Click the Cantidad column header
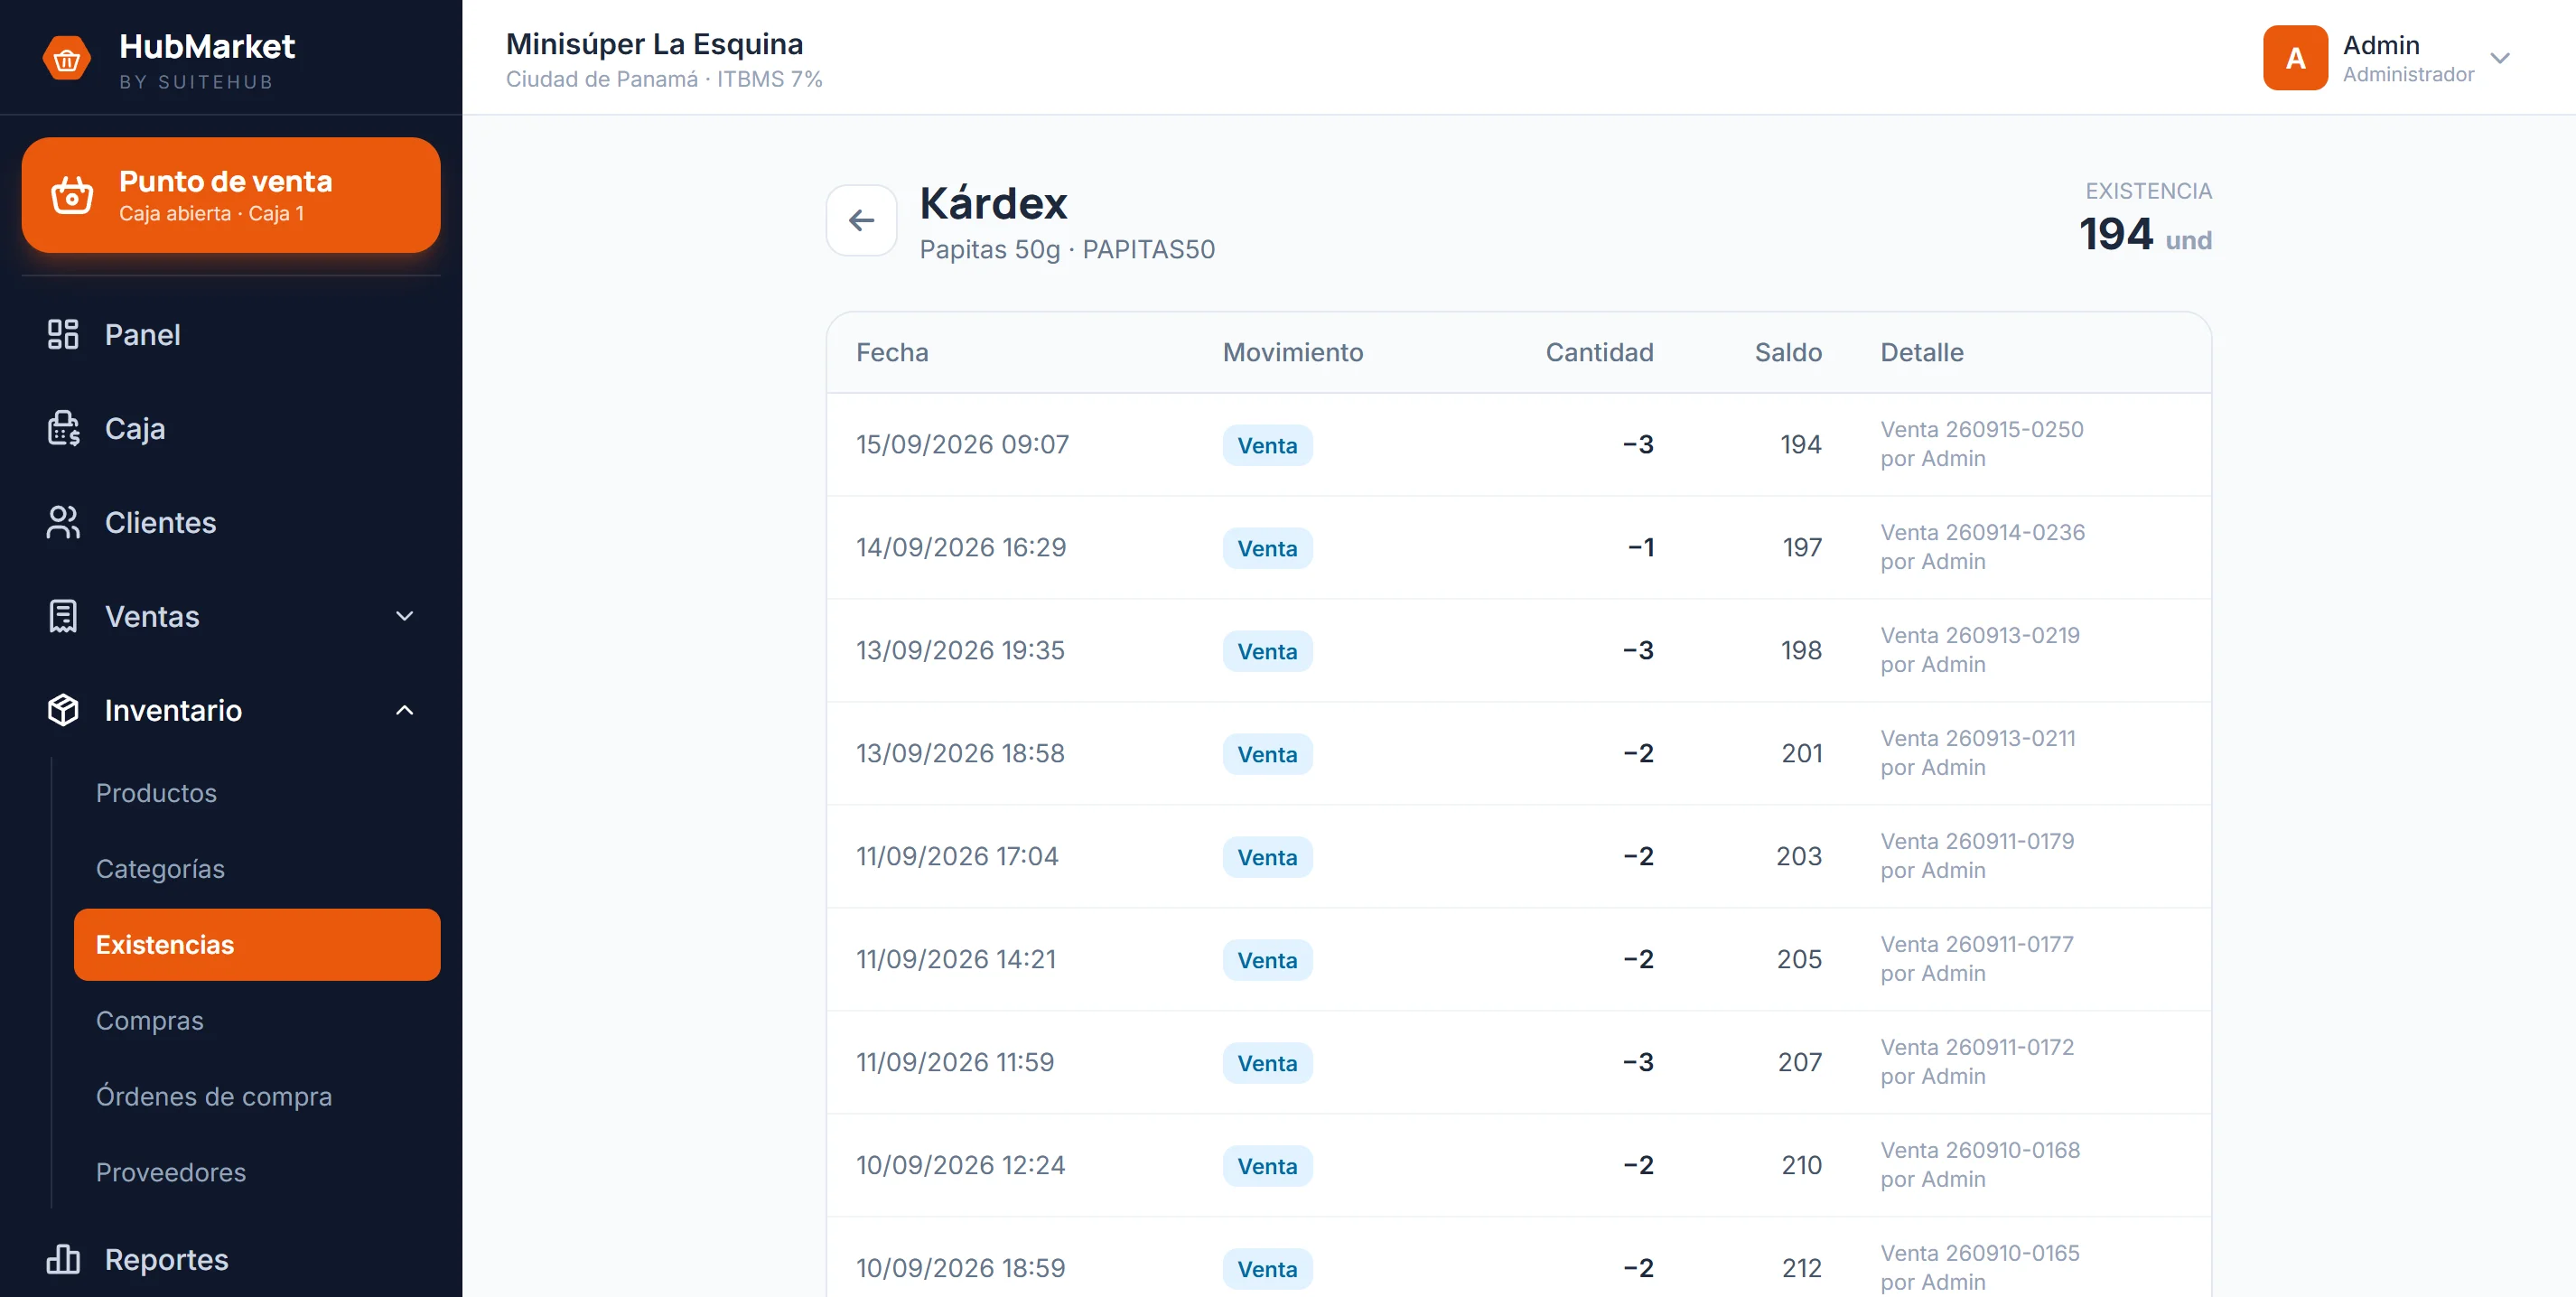This screenshot has height=1297, width=2576. point(1599,352)
